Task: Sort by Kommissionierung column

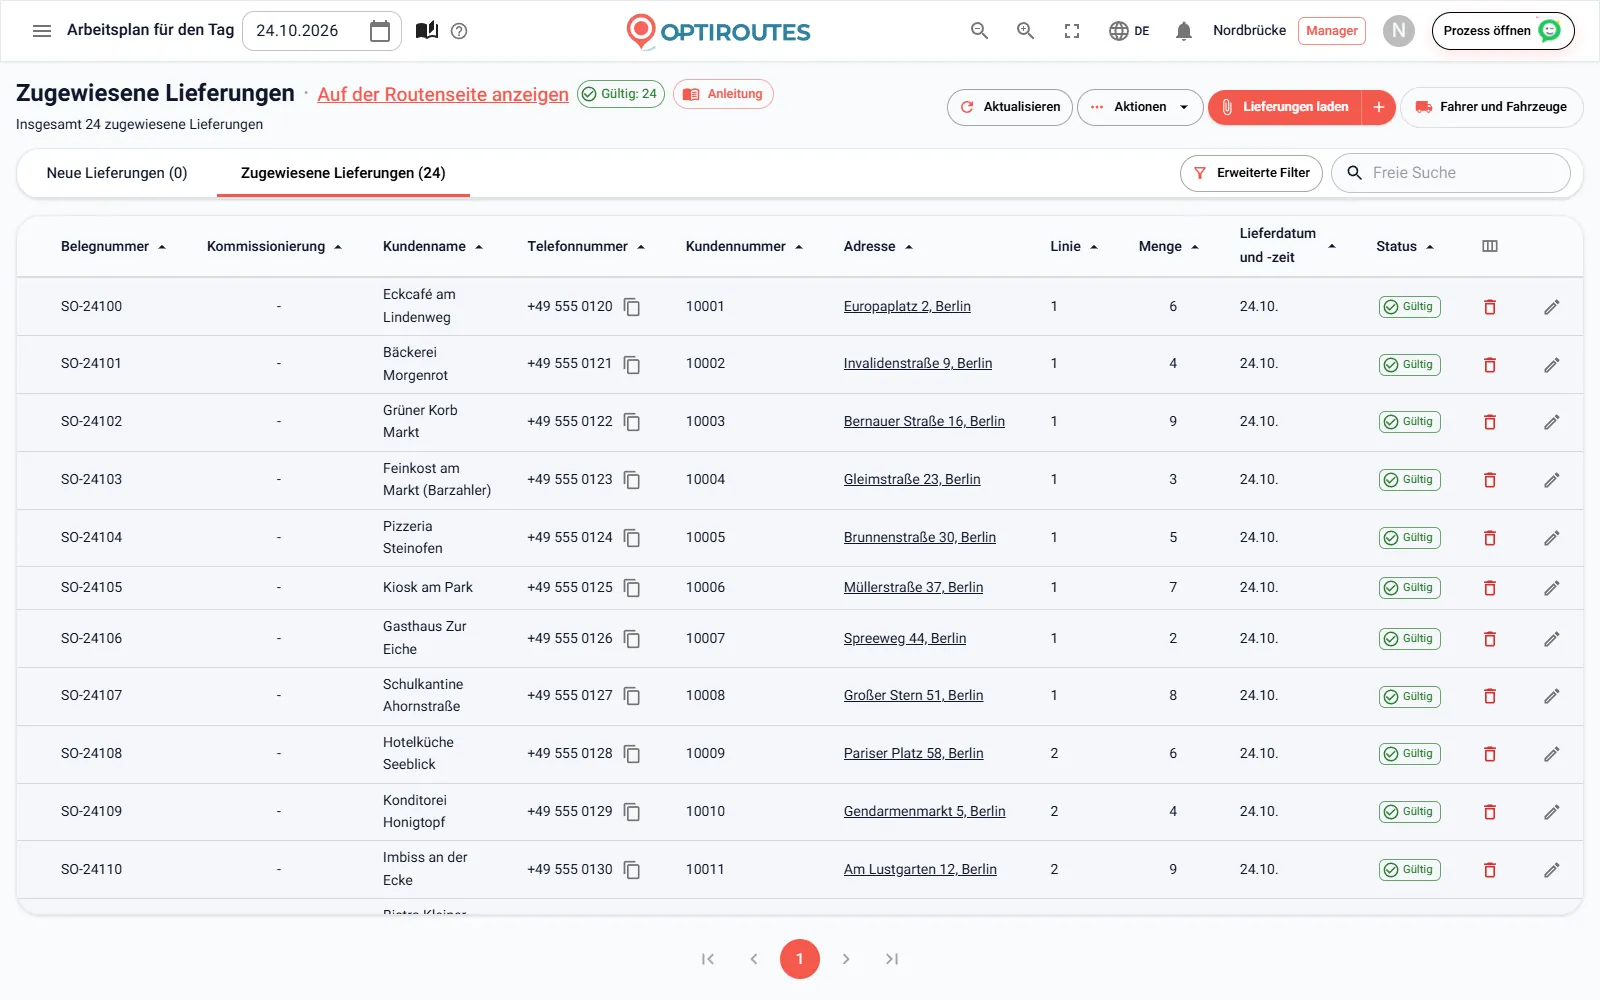Action: pyautogui.click(x=274, y=246)
